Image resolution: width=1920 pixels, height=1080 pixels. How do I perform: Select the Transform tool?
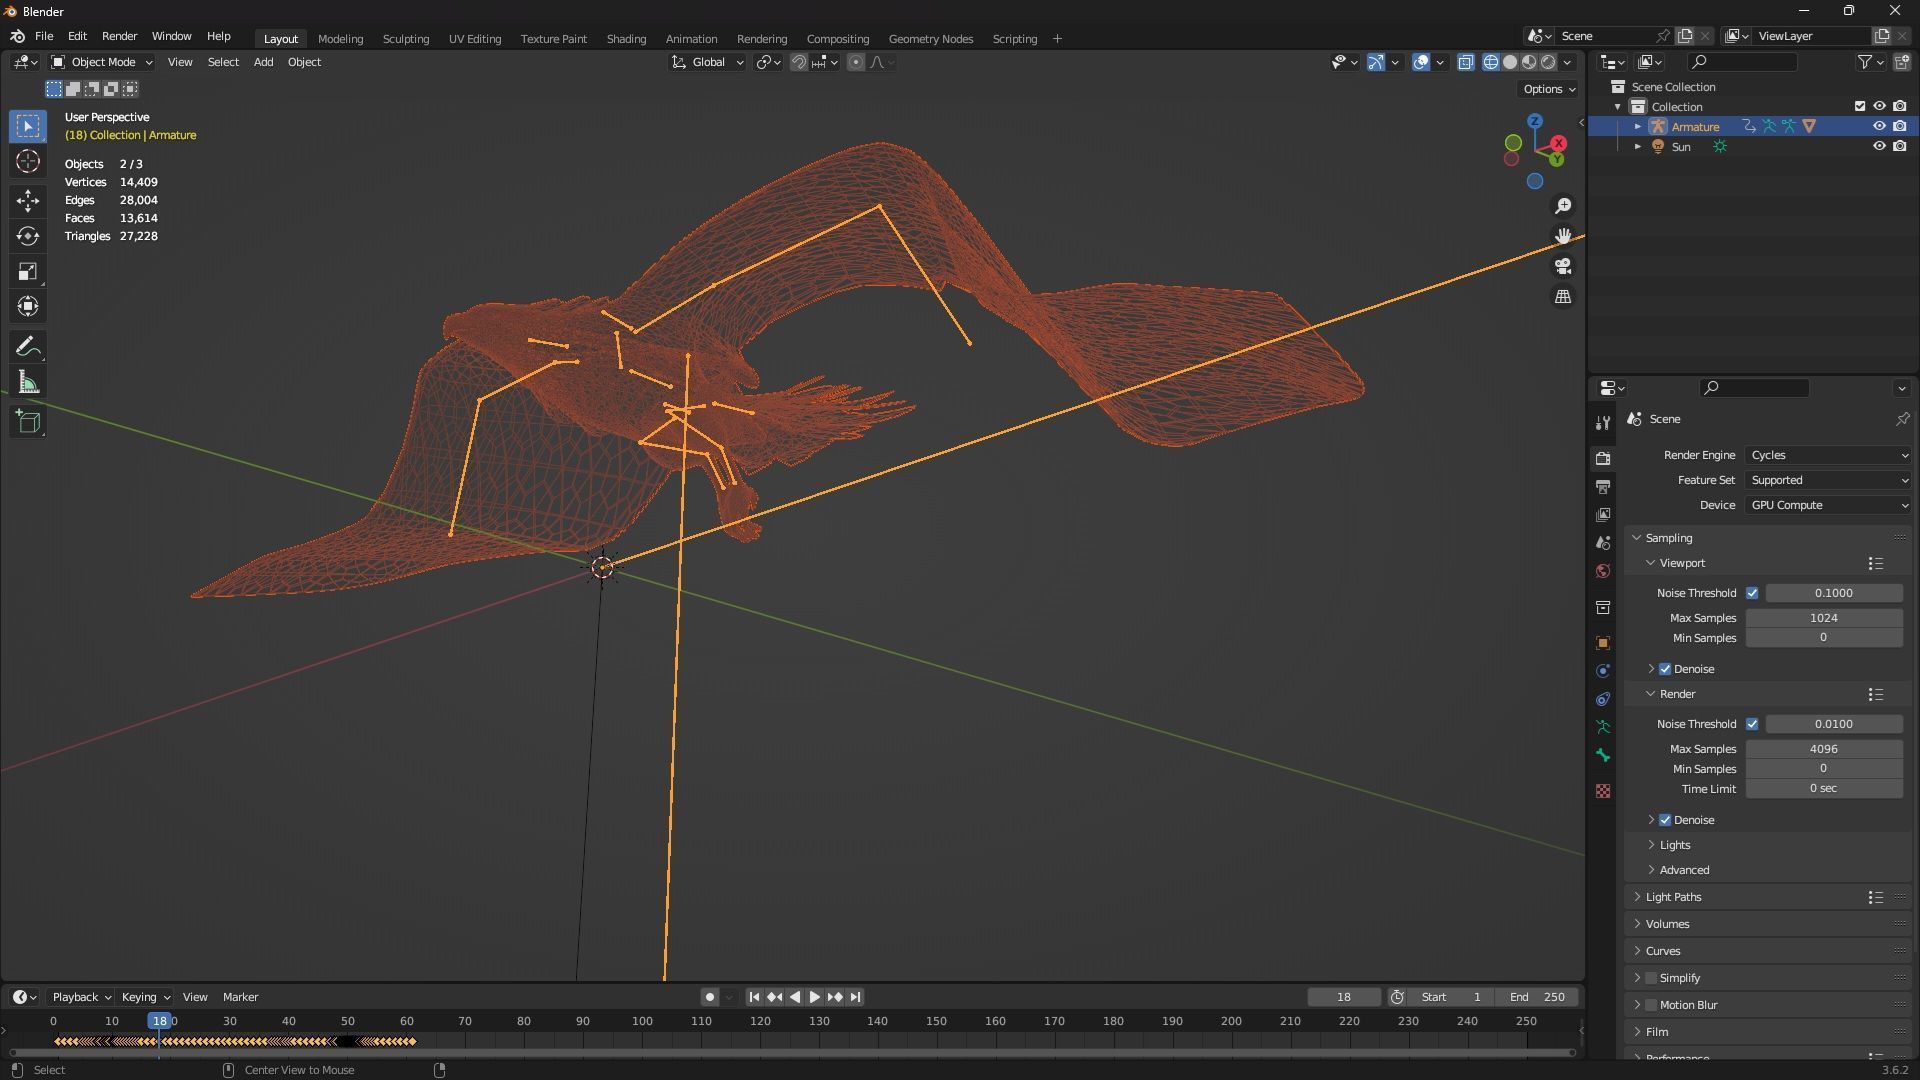(28, 306)
